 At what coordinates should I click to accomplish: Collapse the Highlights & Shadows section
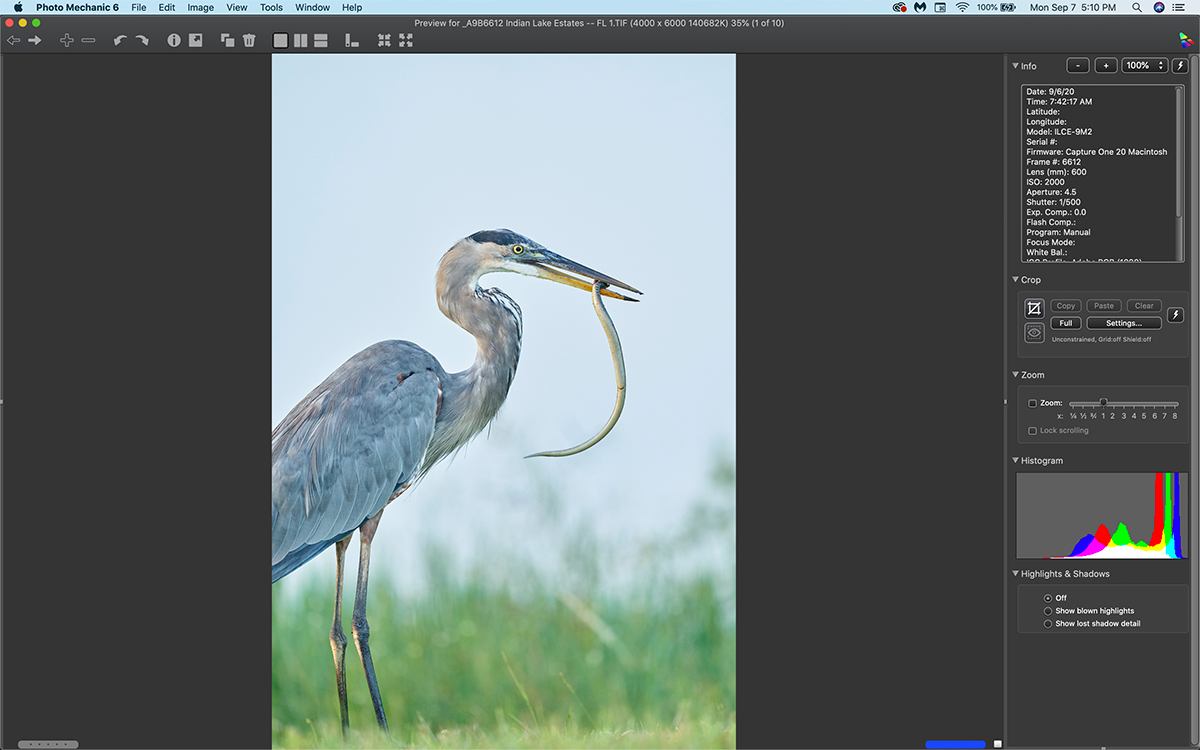coord(1016,574)
